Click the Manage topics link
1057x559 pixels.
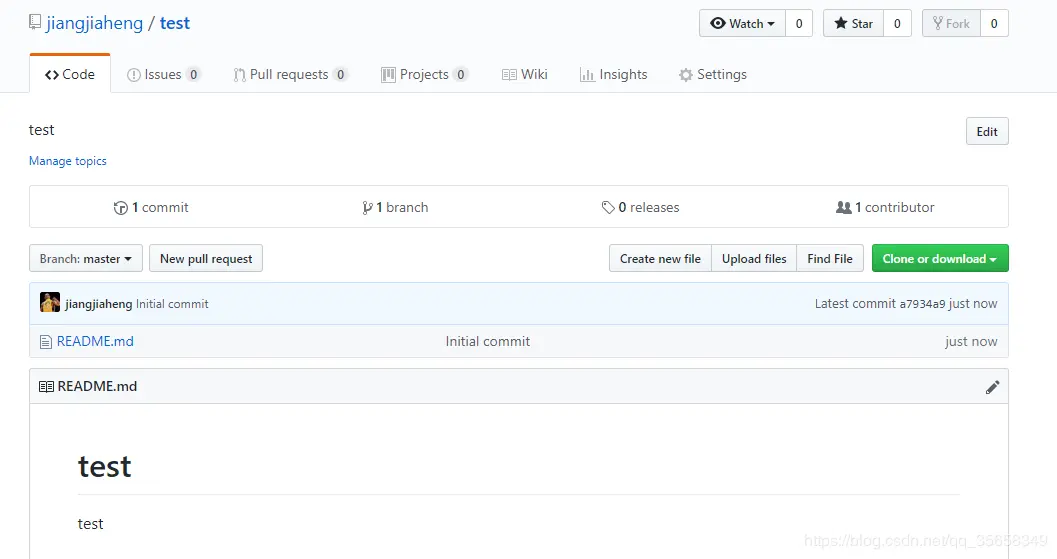(67, 160)
